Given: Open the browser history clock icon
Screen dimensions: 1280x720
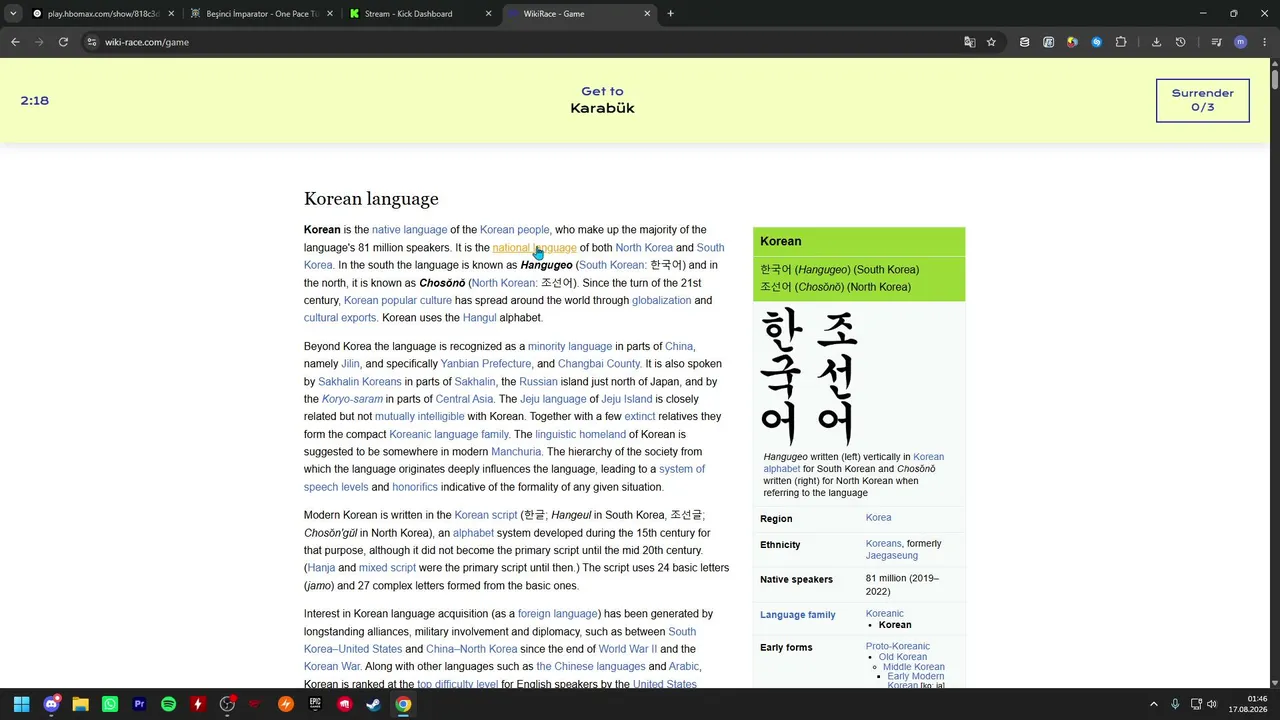Looking at the screenshot, I should click(x=1180, y=42).
